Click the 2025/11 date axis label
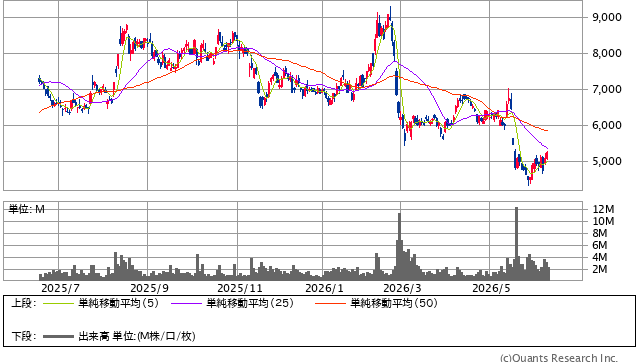Image resolution: width=638 pixels, height=362 pixels. (x=240, y=288)
